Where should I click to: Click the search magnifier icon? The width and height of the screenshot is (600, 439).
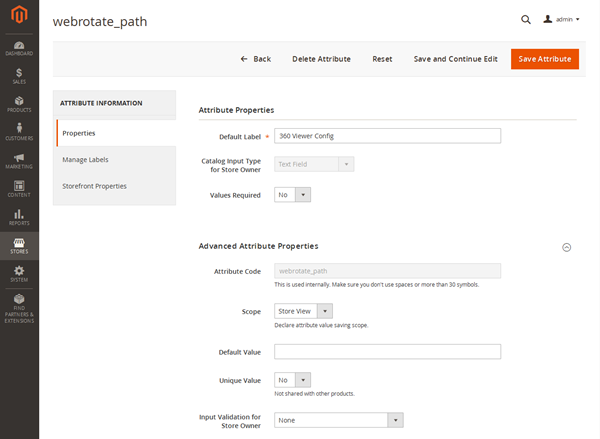coord(526,19)
